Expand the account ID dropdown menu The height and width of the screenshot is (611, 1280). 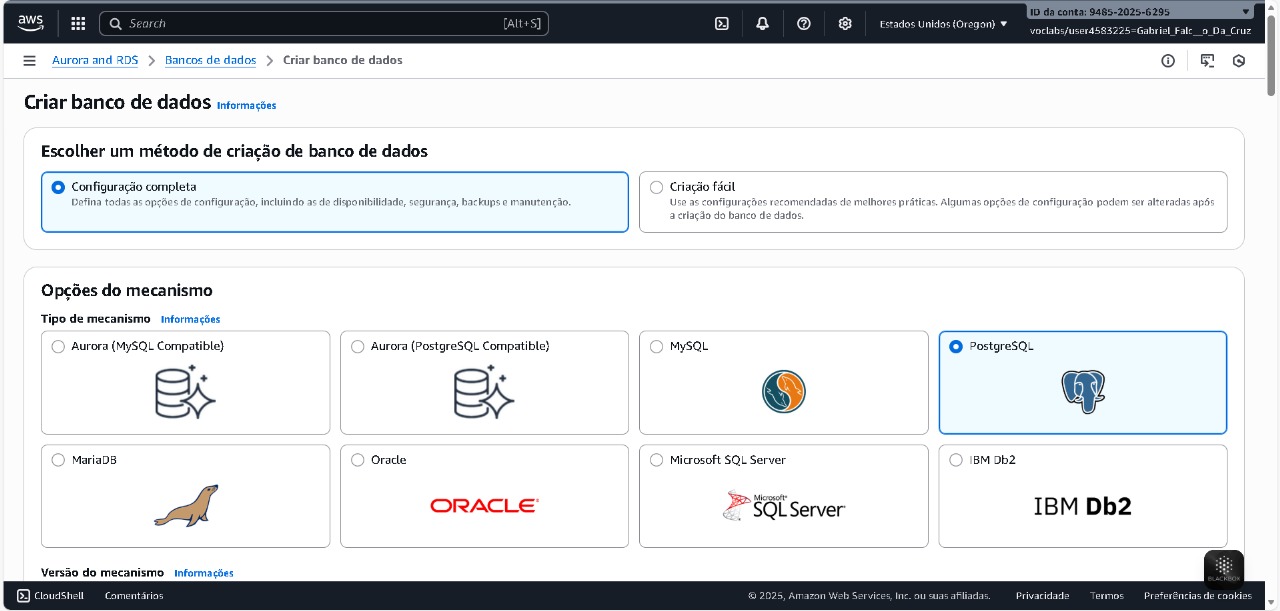tap(1140, 12)
